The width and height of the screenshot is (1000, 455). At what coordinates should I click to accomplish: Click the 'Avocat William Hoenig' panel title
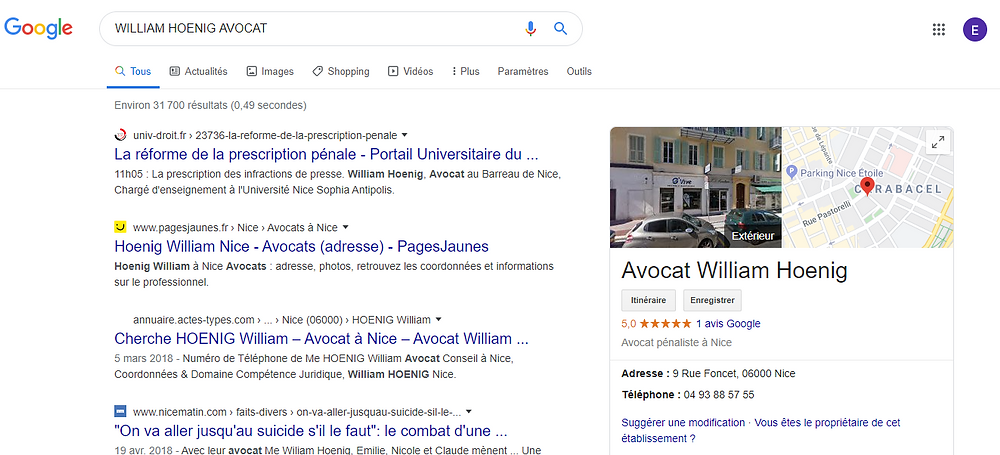click(735, 271)
